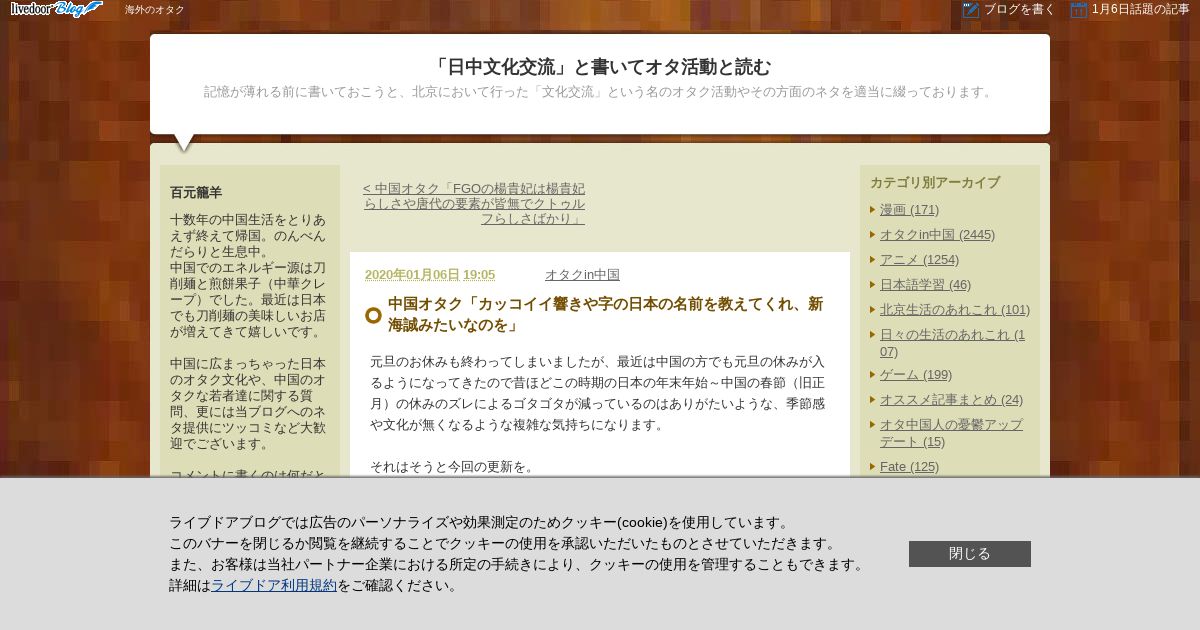Open article title 中国オタク「カッコイイ響きや字の日本の名前
The image size is (1200, 630).
(606, 314)
